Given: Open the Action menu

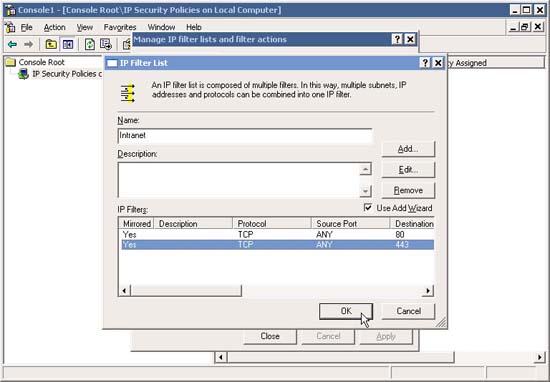Looking at the screenshot, I should 54,27.
